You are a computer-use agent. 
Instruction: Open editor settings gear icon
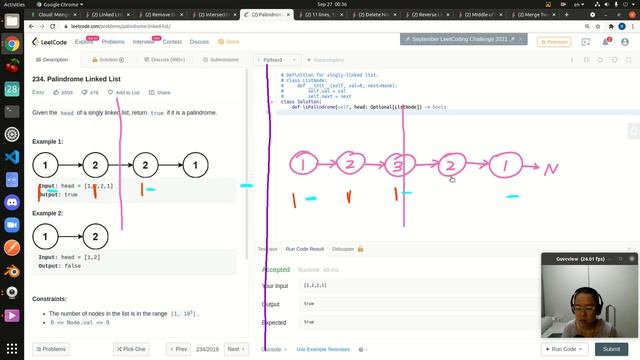[614, 60]
